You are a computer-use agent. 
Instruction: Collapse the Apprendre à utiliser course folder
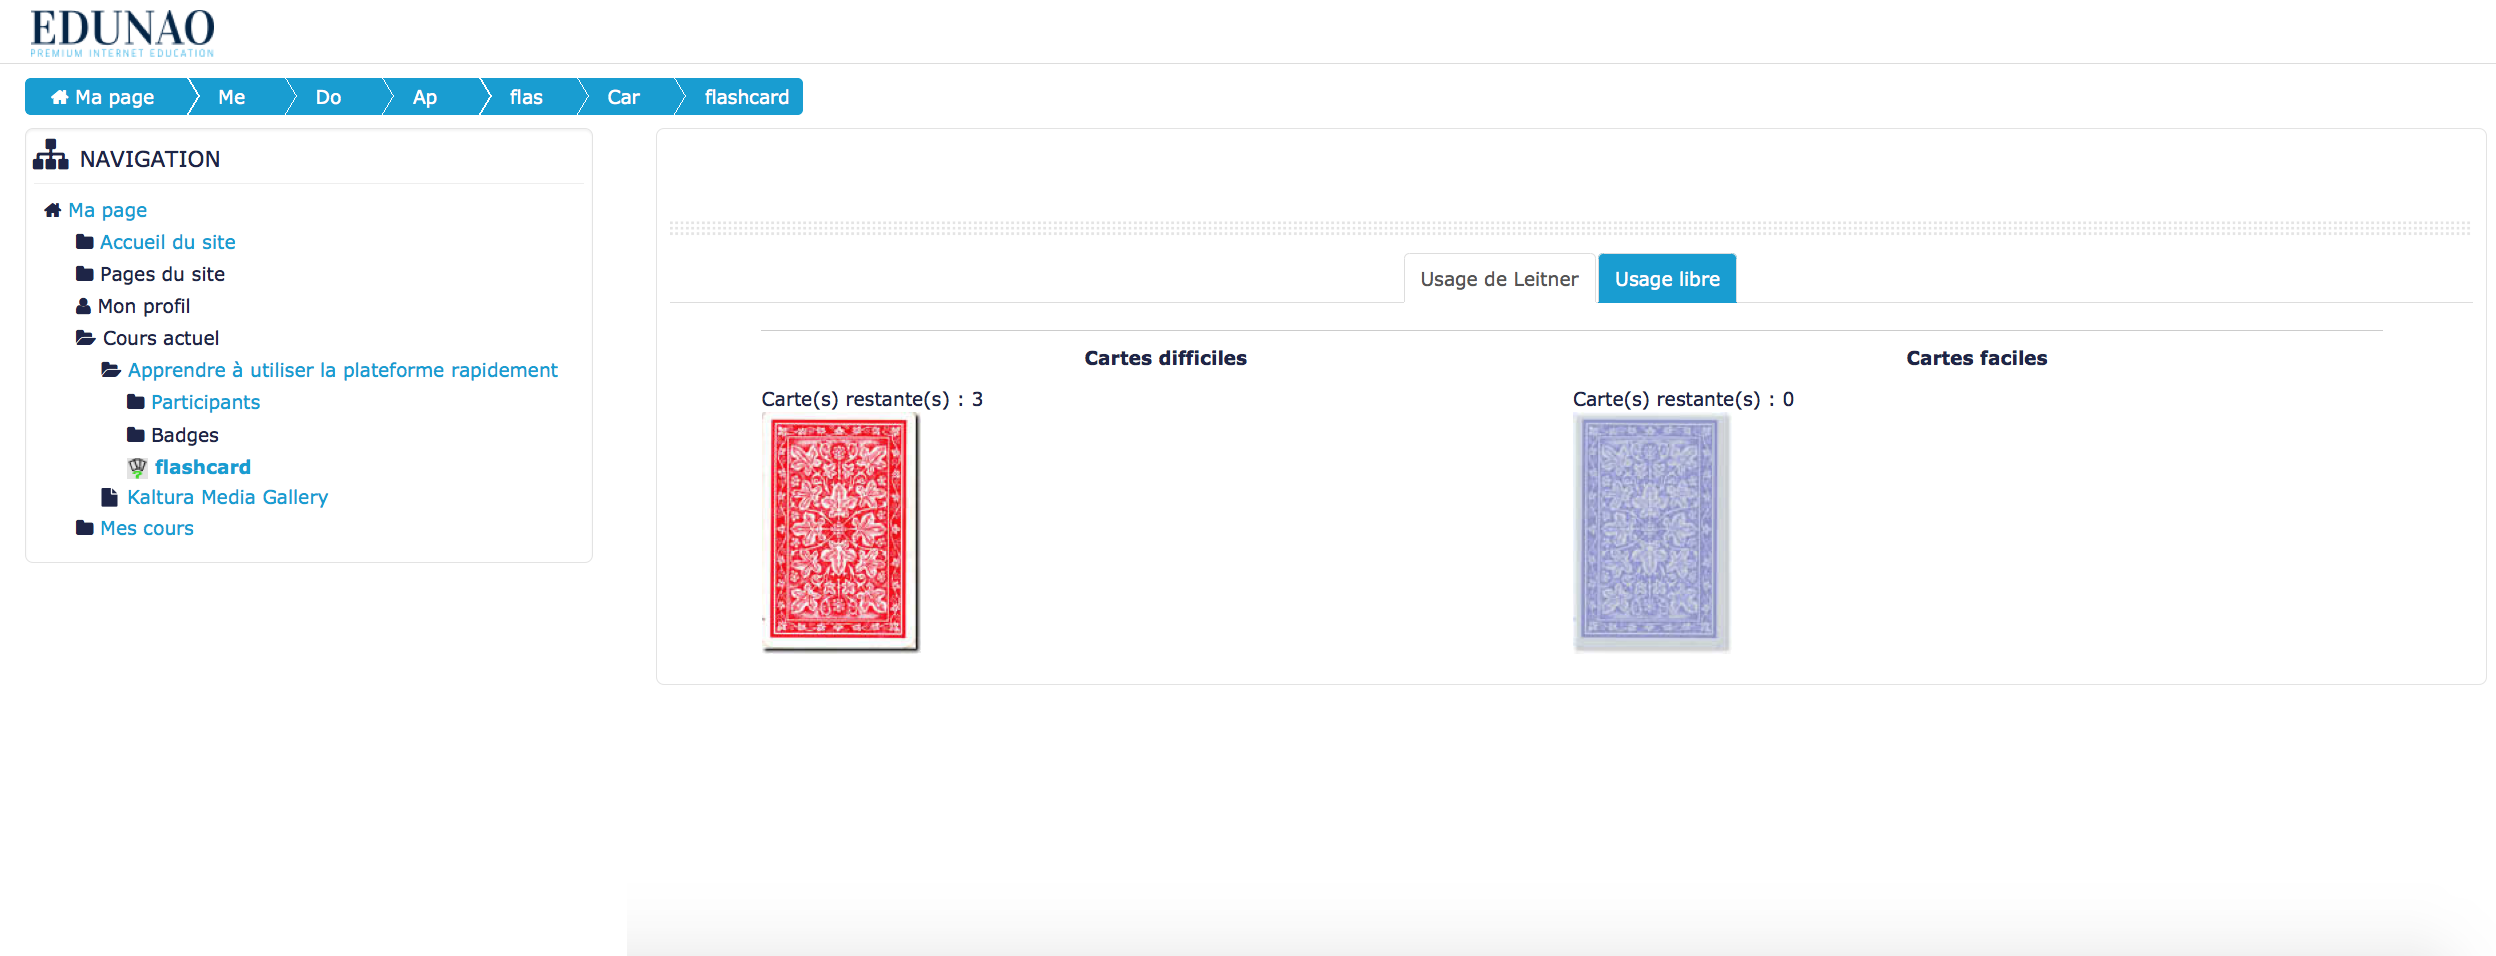click(111, 370)
